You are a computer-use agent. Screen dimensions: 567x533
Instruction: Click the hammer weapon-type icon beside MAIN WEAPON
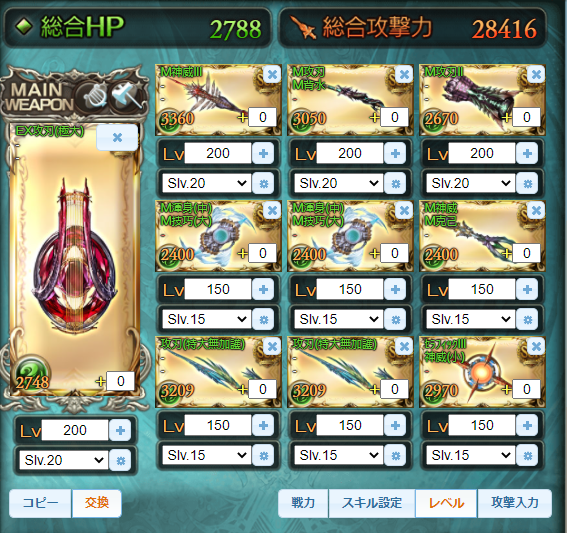click(x=125, y=95)
